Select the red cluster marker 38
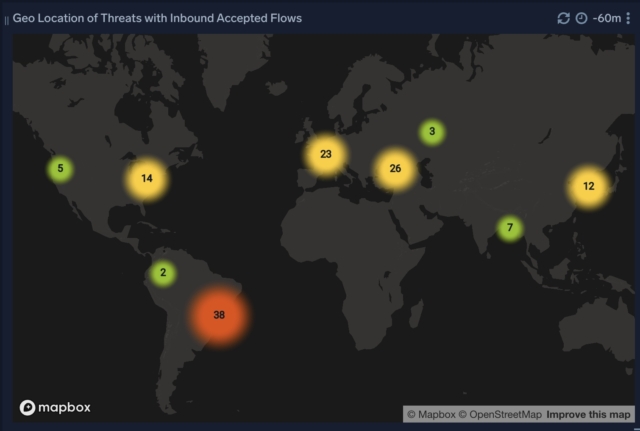The height and width of the screenshot is (431, 640). click(x=219, y=315)
